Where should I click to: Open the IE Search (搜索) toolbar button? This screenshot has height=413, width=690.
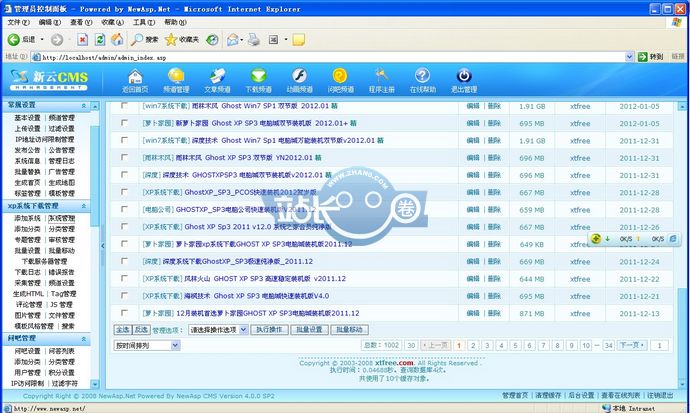[x=144, y=40]
